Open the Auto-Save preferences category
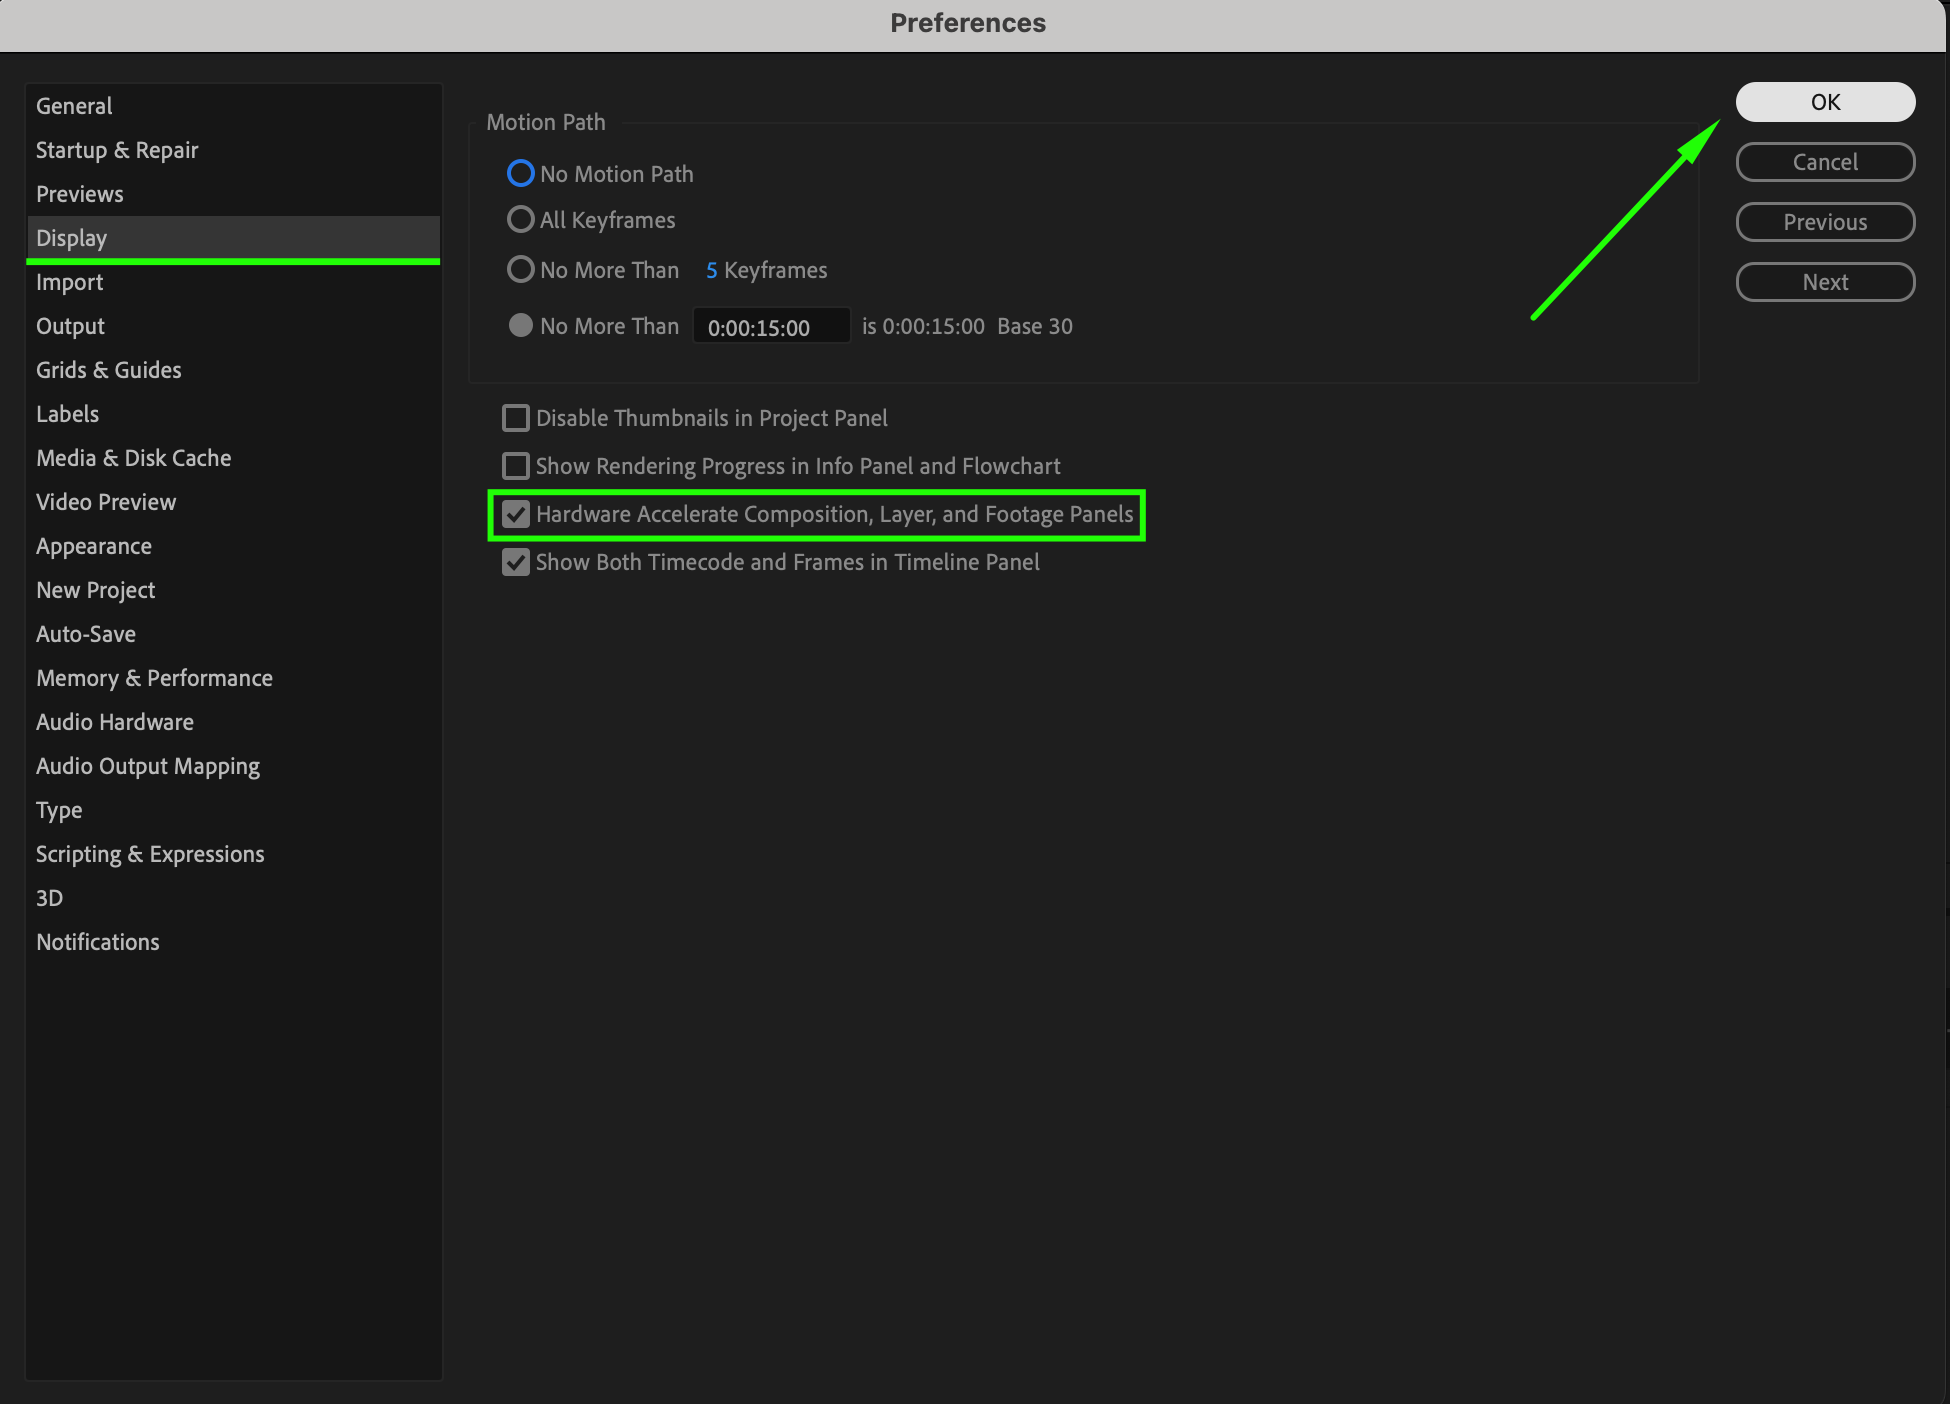 [x=86, y=634]
